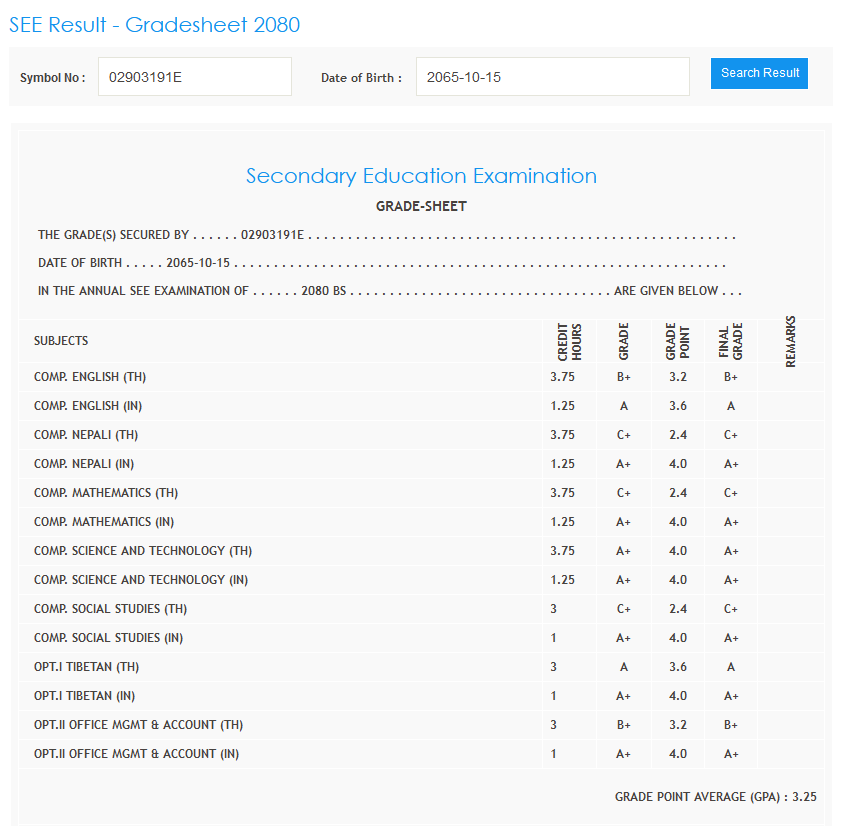Click the Date of Birth input field
844x826 pixels.
[552, 76]
